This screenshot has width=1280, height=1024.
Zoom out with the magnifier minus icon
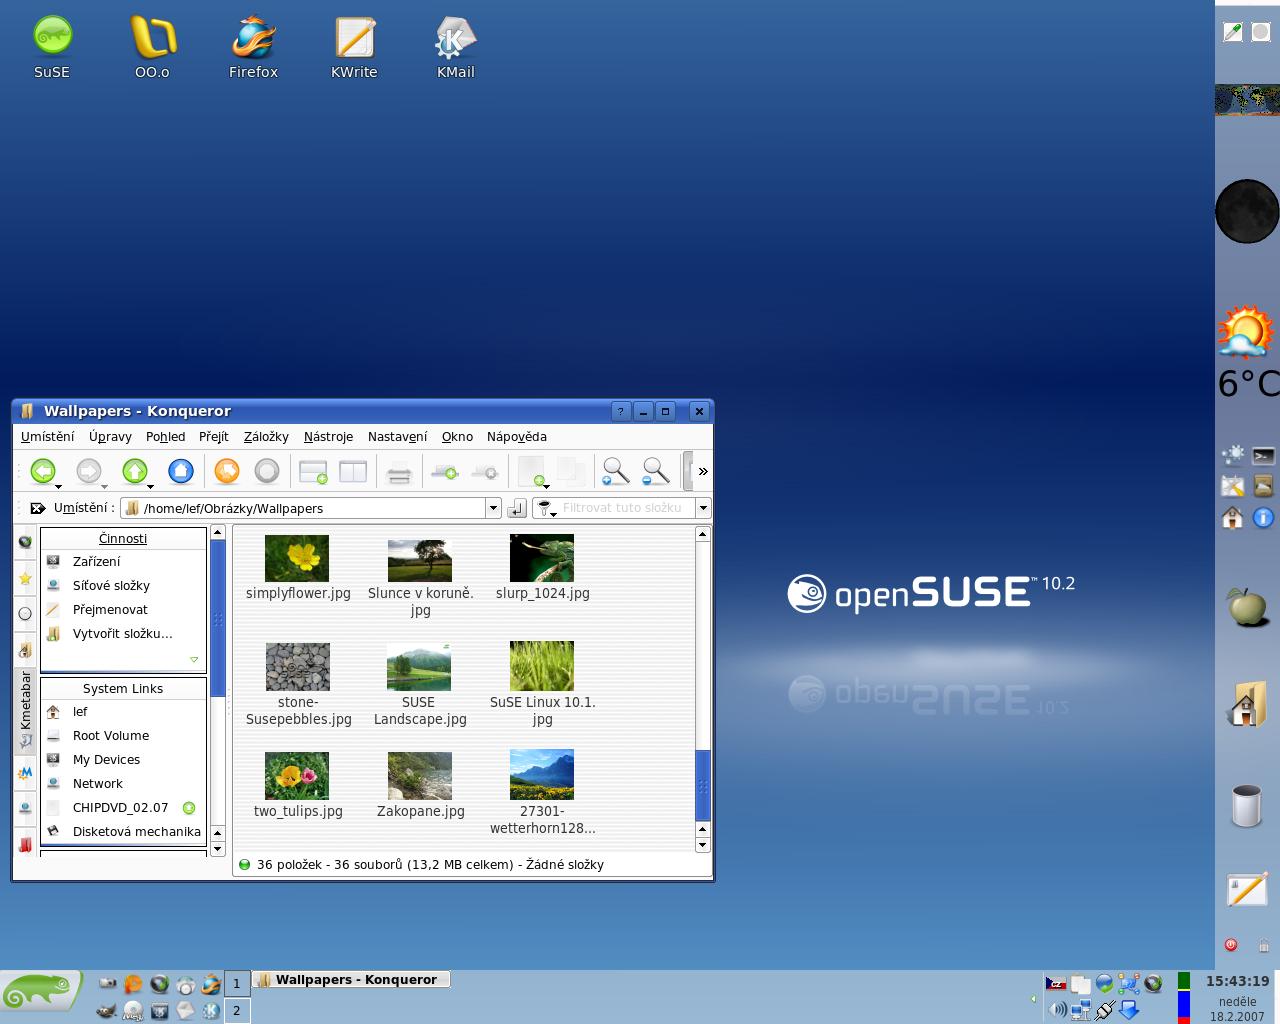[x=655, y=471]
